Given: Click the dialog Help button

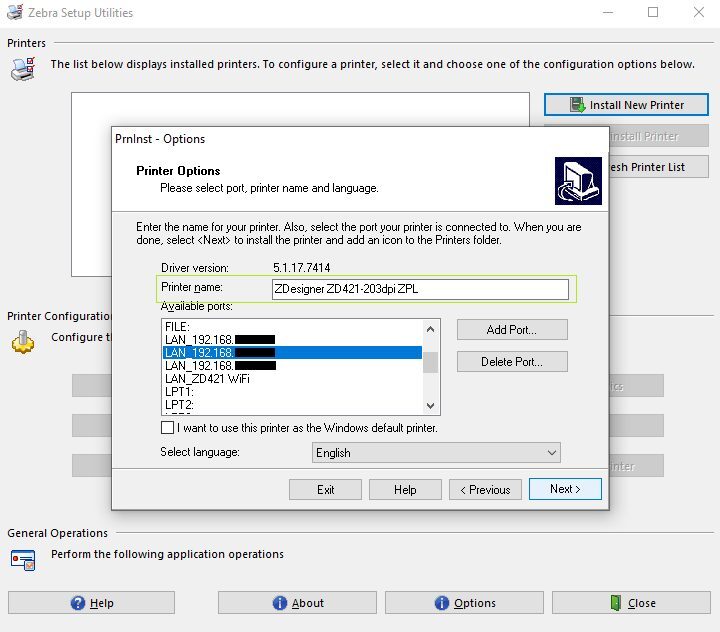Looking at the screenshot, I should pos(405,490).
